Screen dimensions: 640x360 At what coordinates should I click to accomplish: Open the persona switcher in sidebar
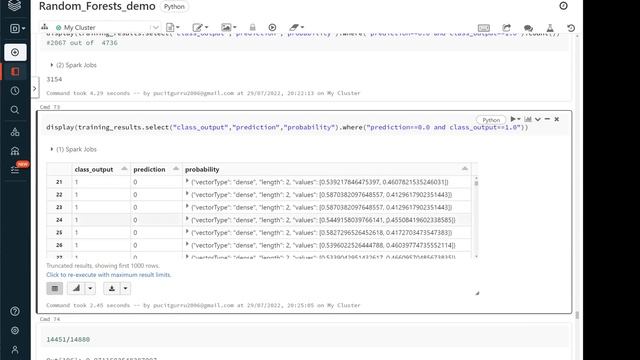point(17,28)
